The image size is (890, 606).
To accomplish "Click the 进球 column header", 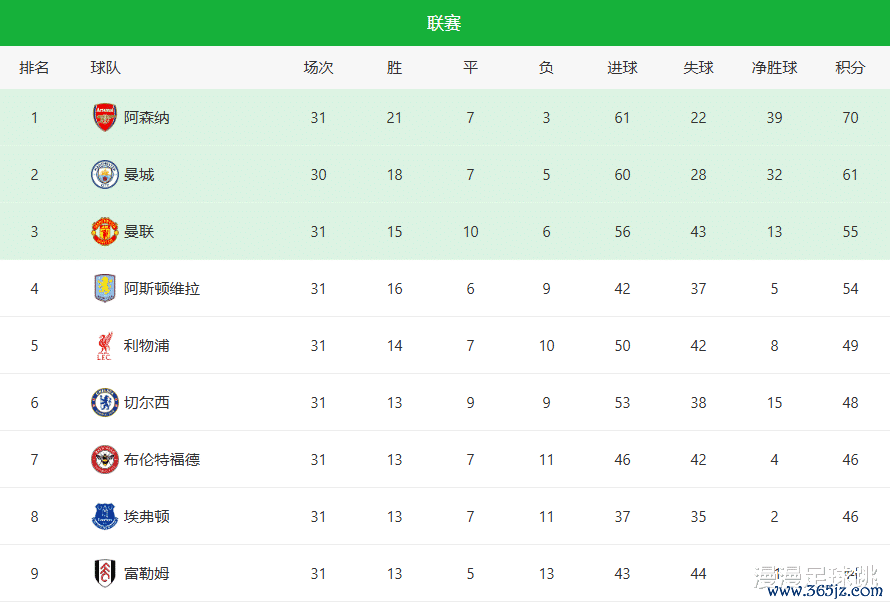I will [622, 68].
